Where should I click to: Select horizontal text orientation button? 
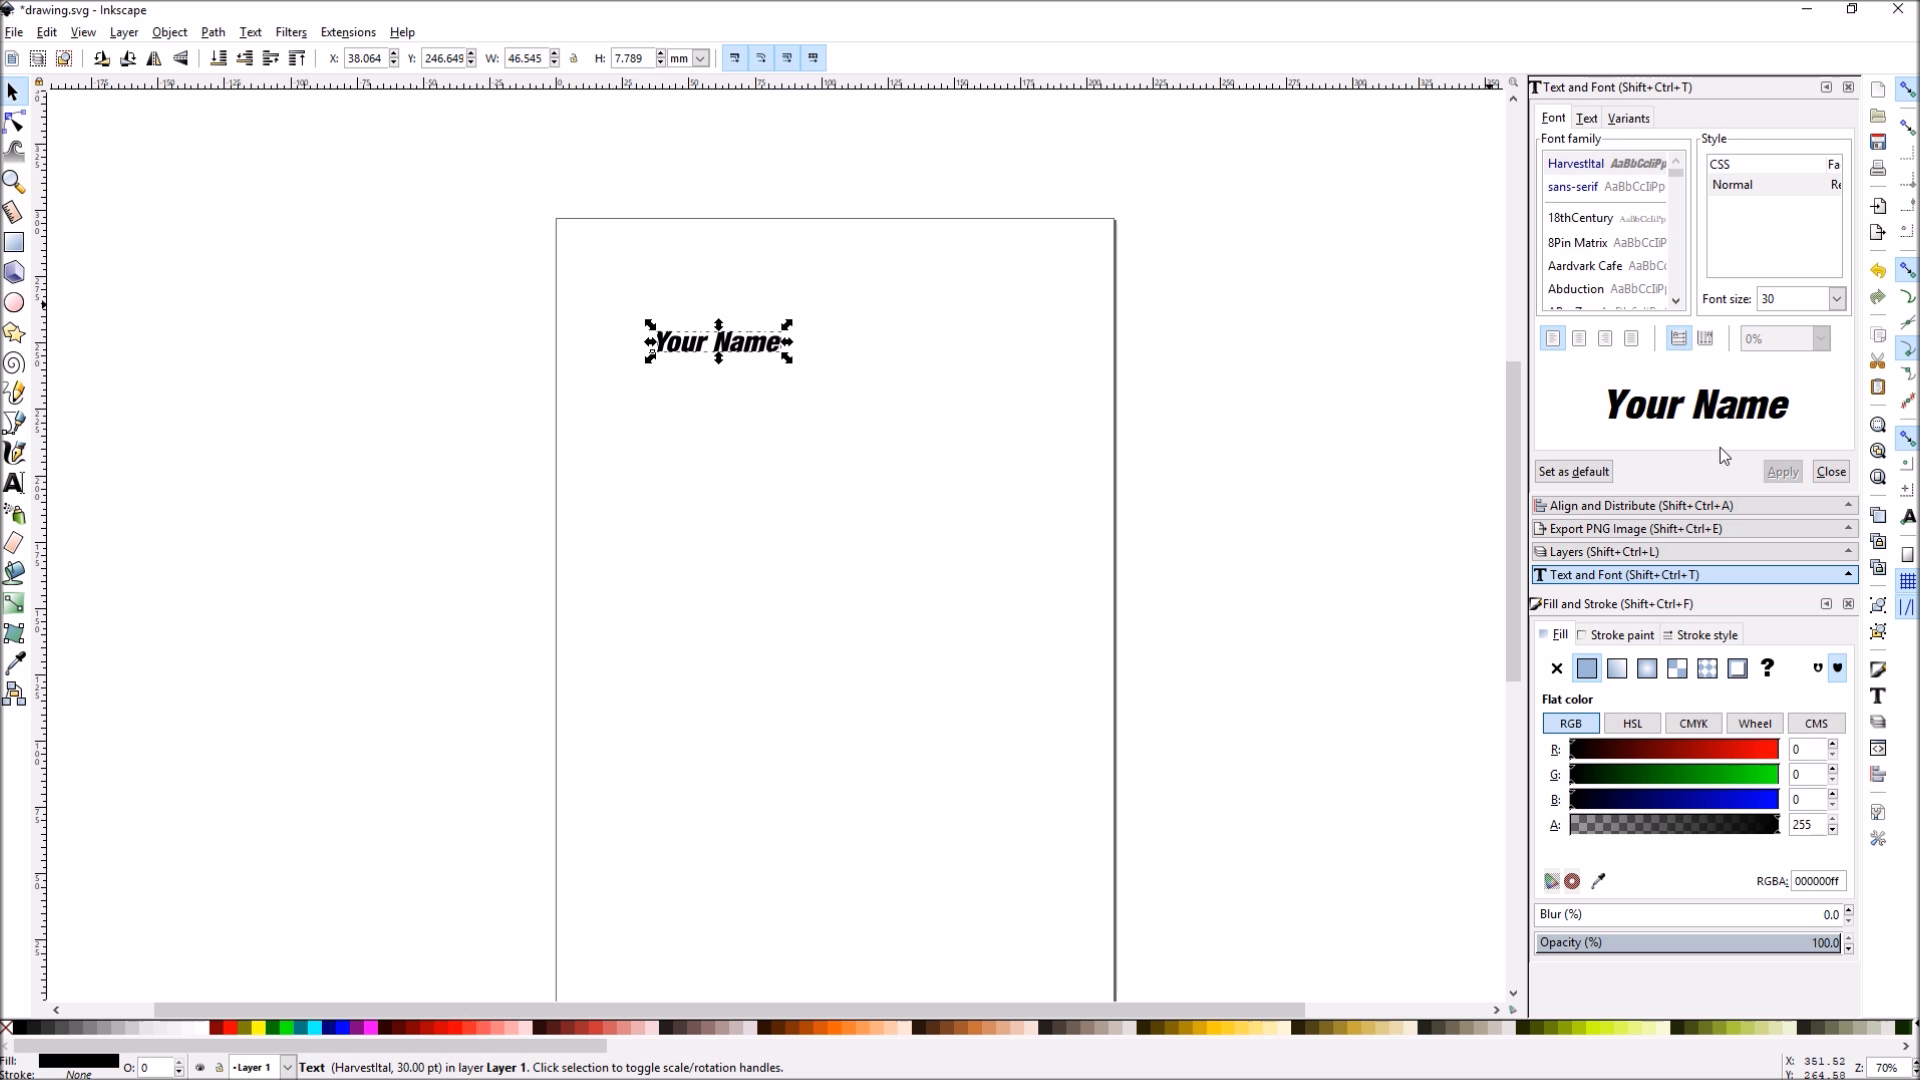1679,339
